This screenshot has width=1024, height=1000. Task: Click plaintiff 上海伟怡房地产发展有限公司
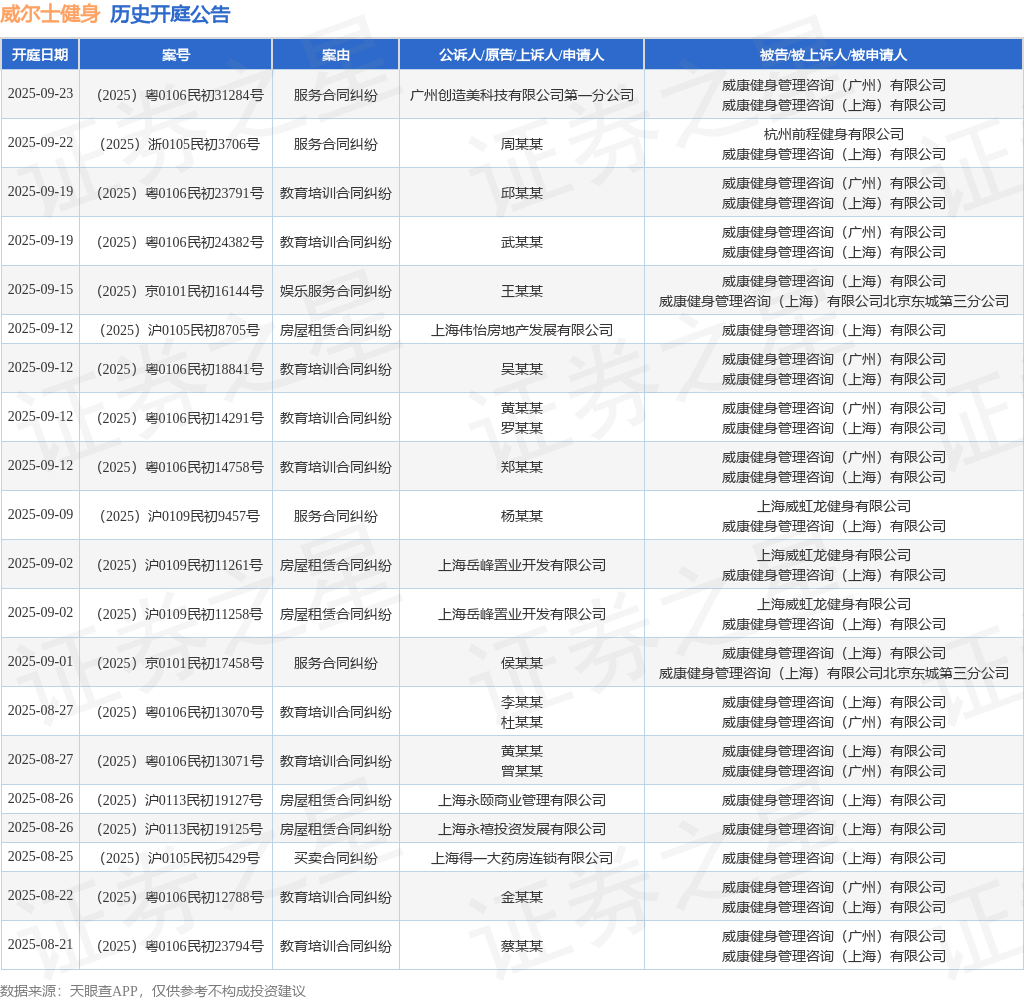522,331
